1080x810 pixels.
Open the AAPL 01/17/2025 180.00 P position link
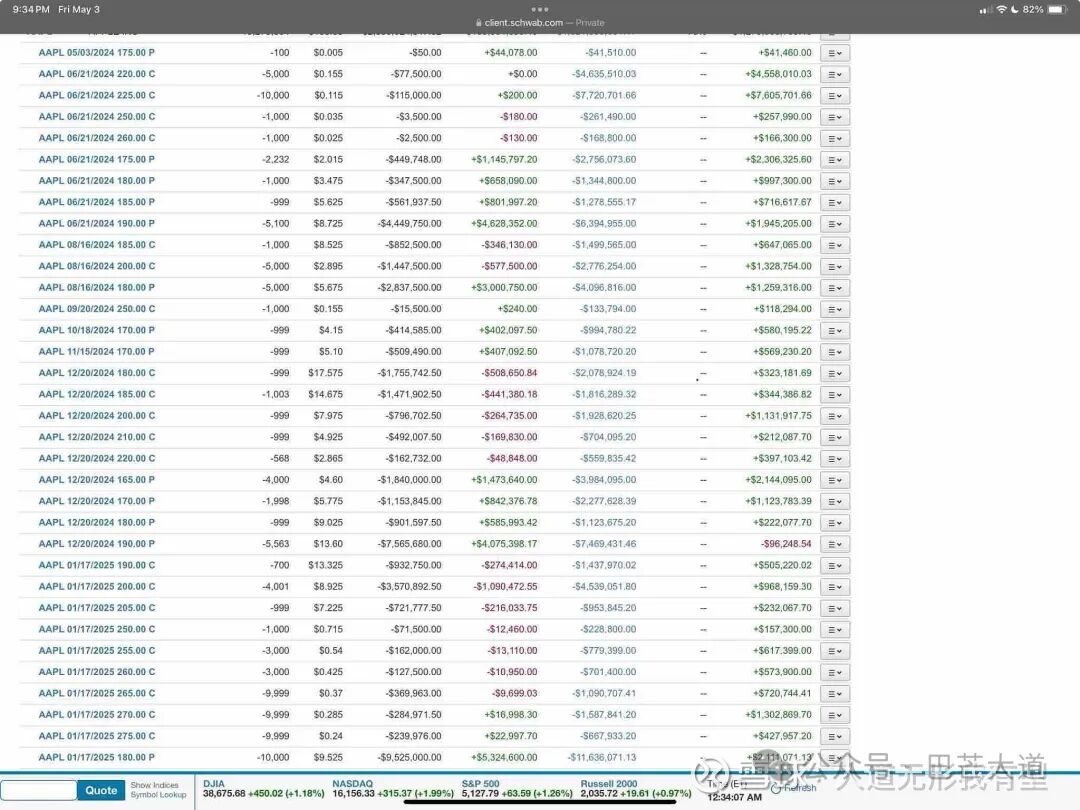96,757
